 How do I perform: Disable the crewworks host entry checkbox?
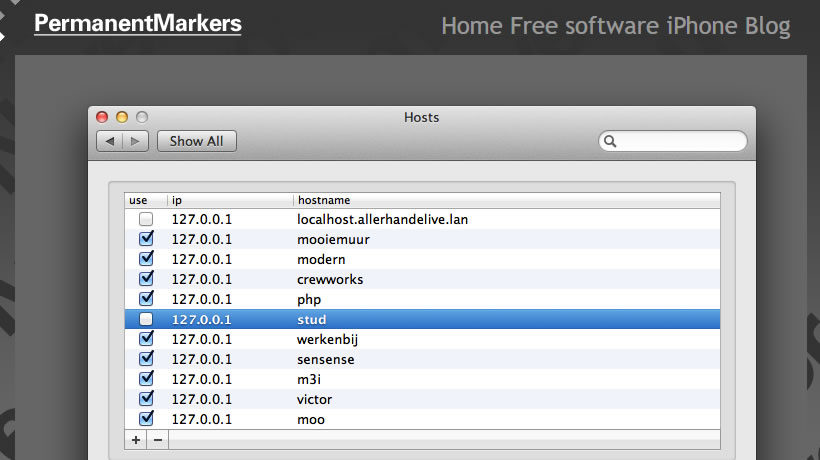point(146,279)
